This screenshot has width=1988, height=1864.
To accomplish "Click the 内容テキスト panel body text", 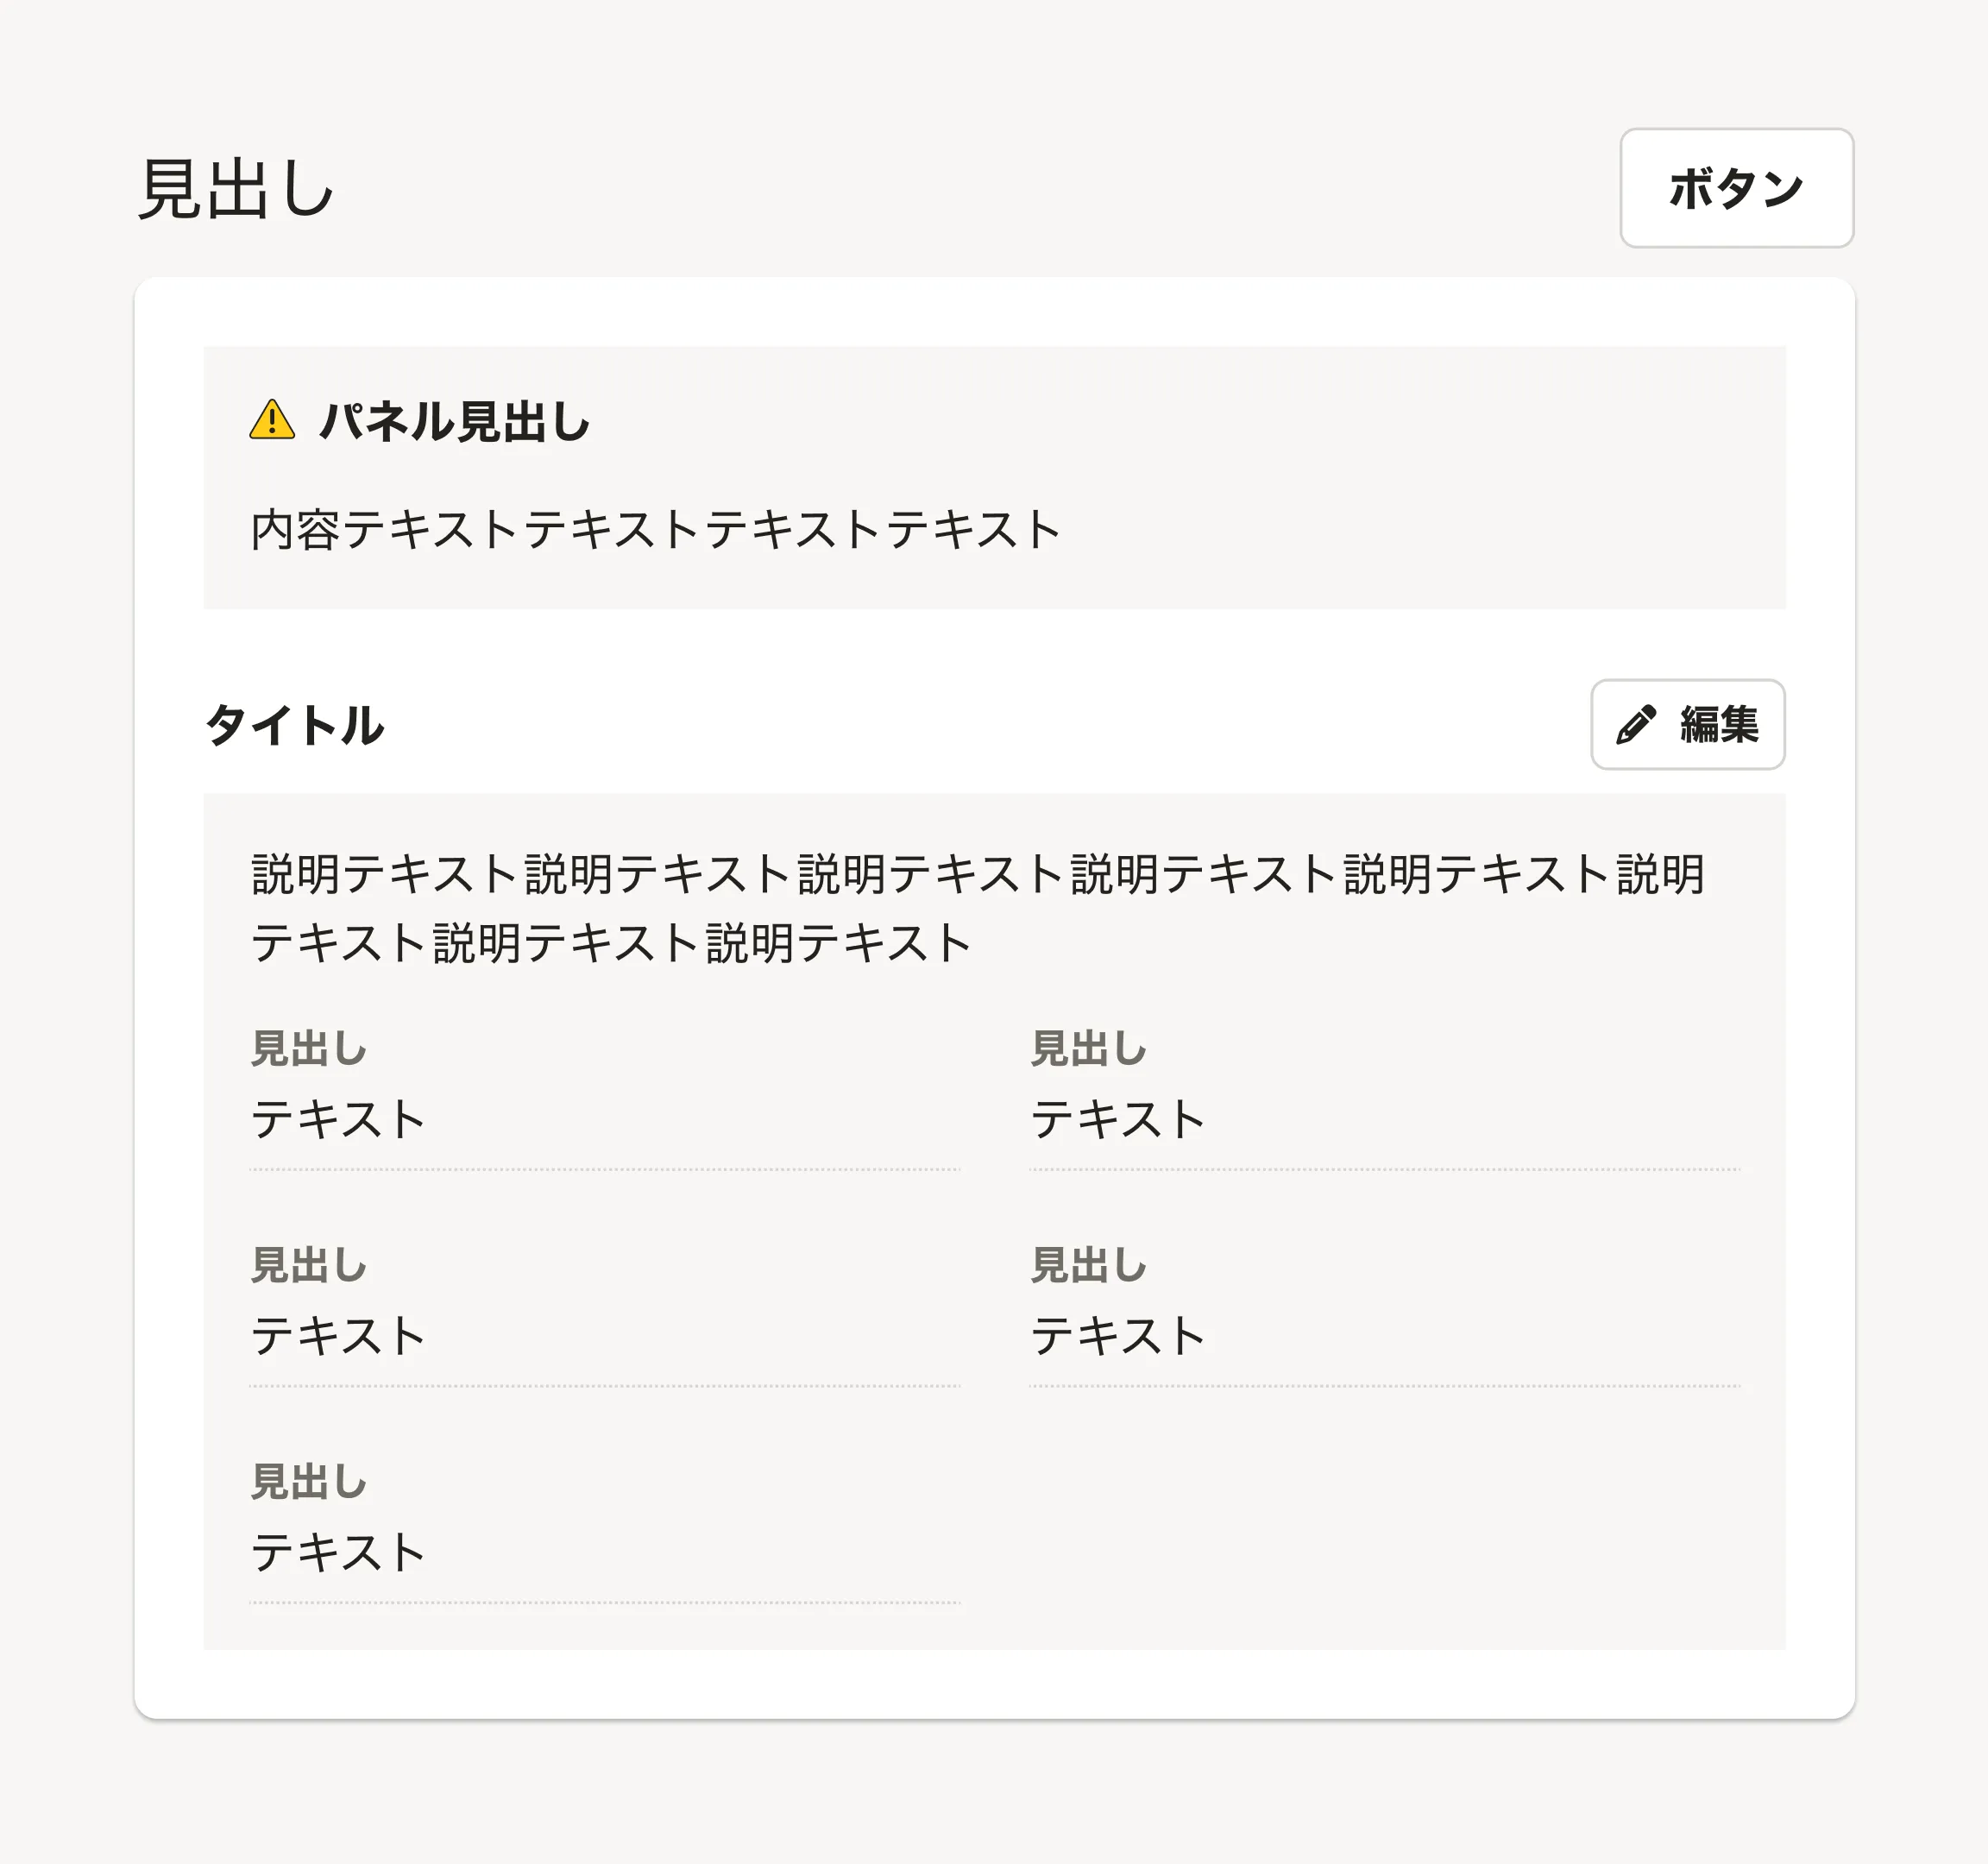I will click(x=655, y=529).
